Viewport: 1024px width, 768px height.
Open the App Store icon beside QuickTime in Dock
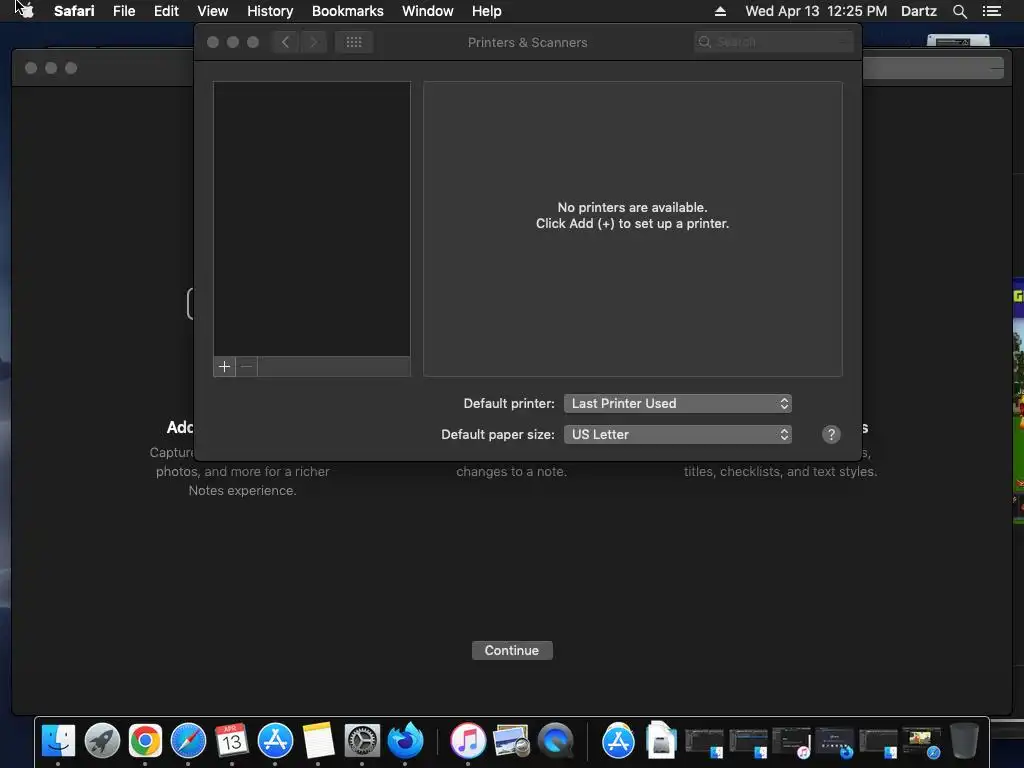click(x=618, y=741)
